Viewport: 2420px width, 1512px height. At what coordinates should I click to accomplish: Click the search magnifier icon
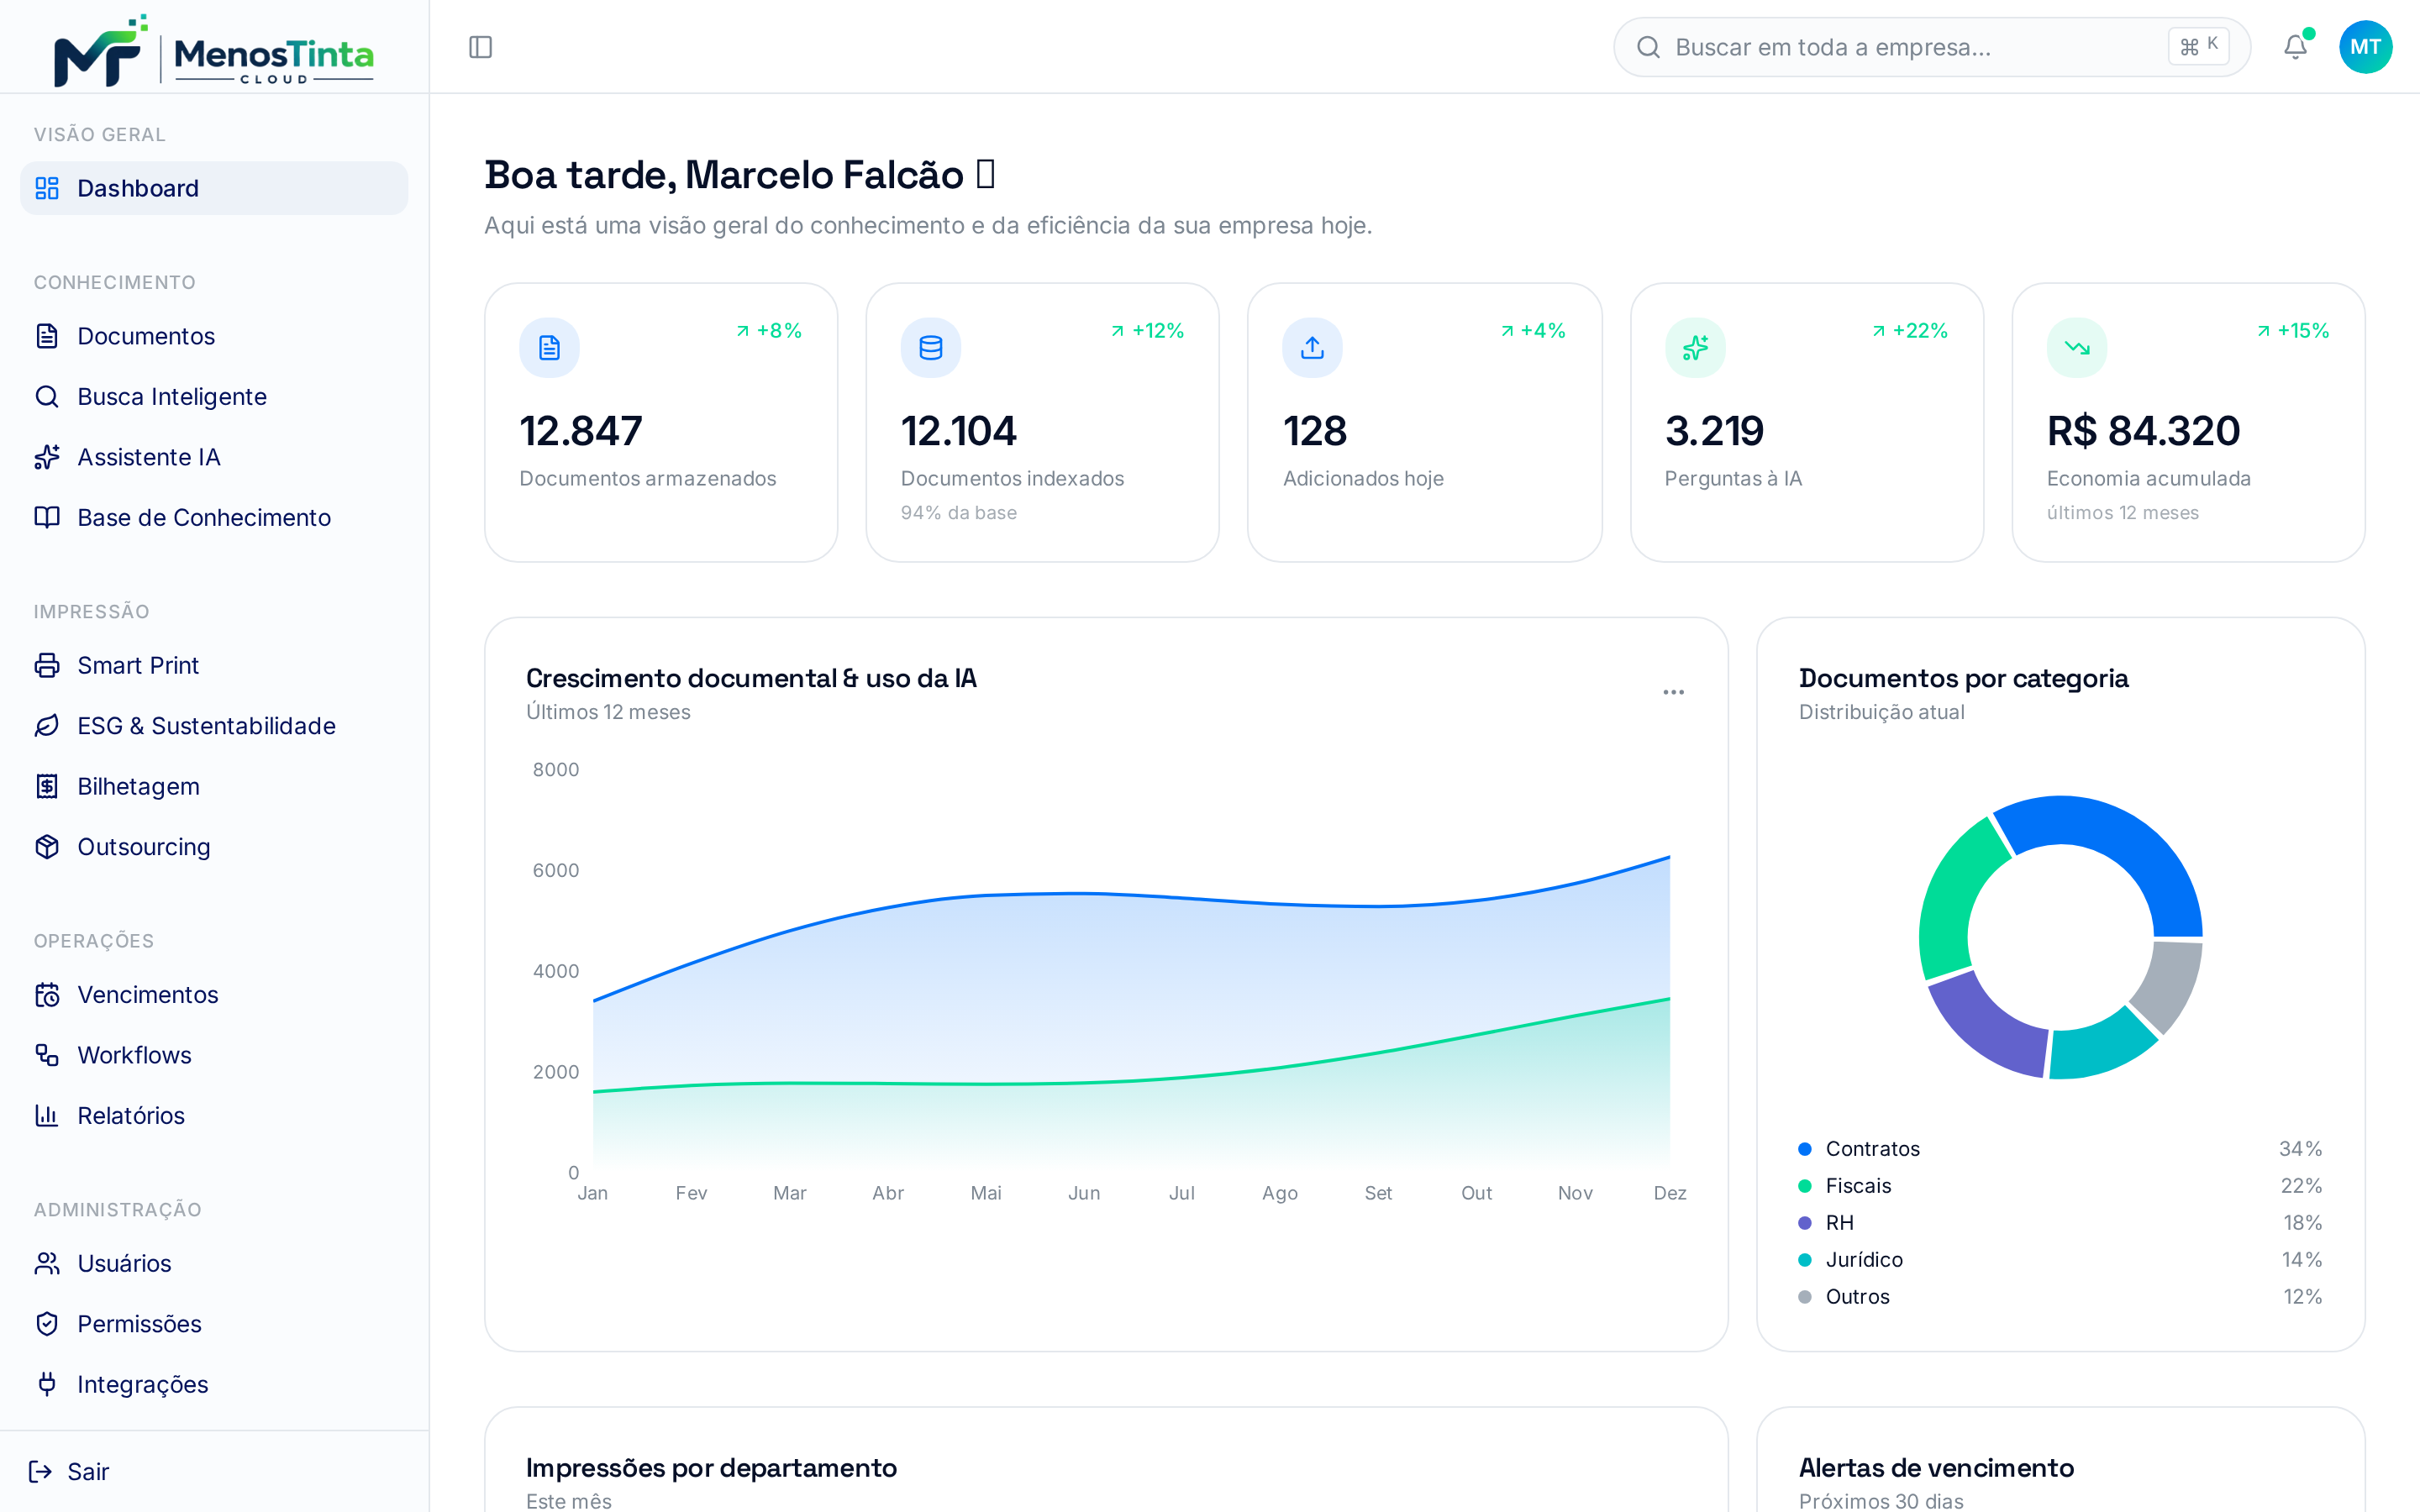[x=1648, y=47]
